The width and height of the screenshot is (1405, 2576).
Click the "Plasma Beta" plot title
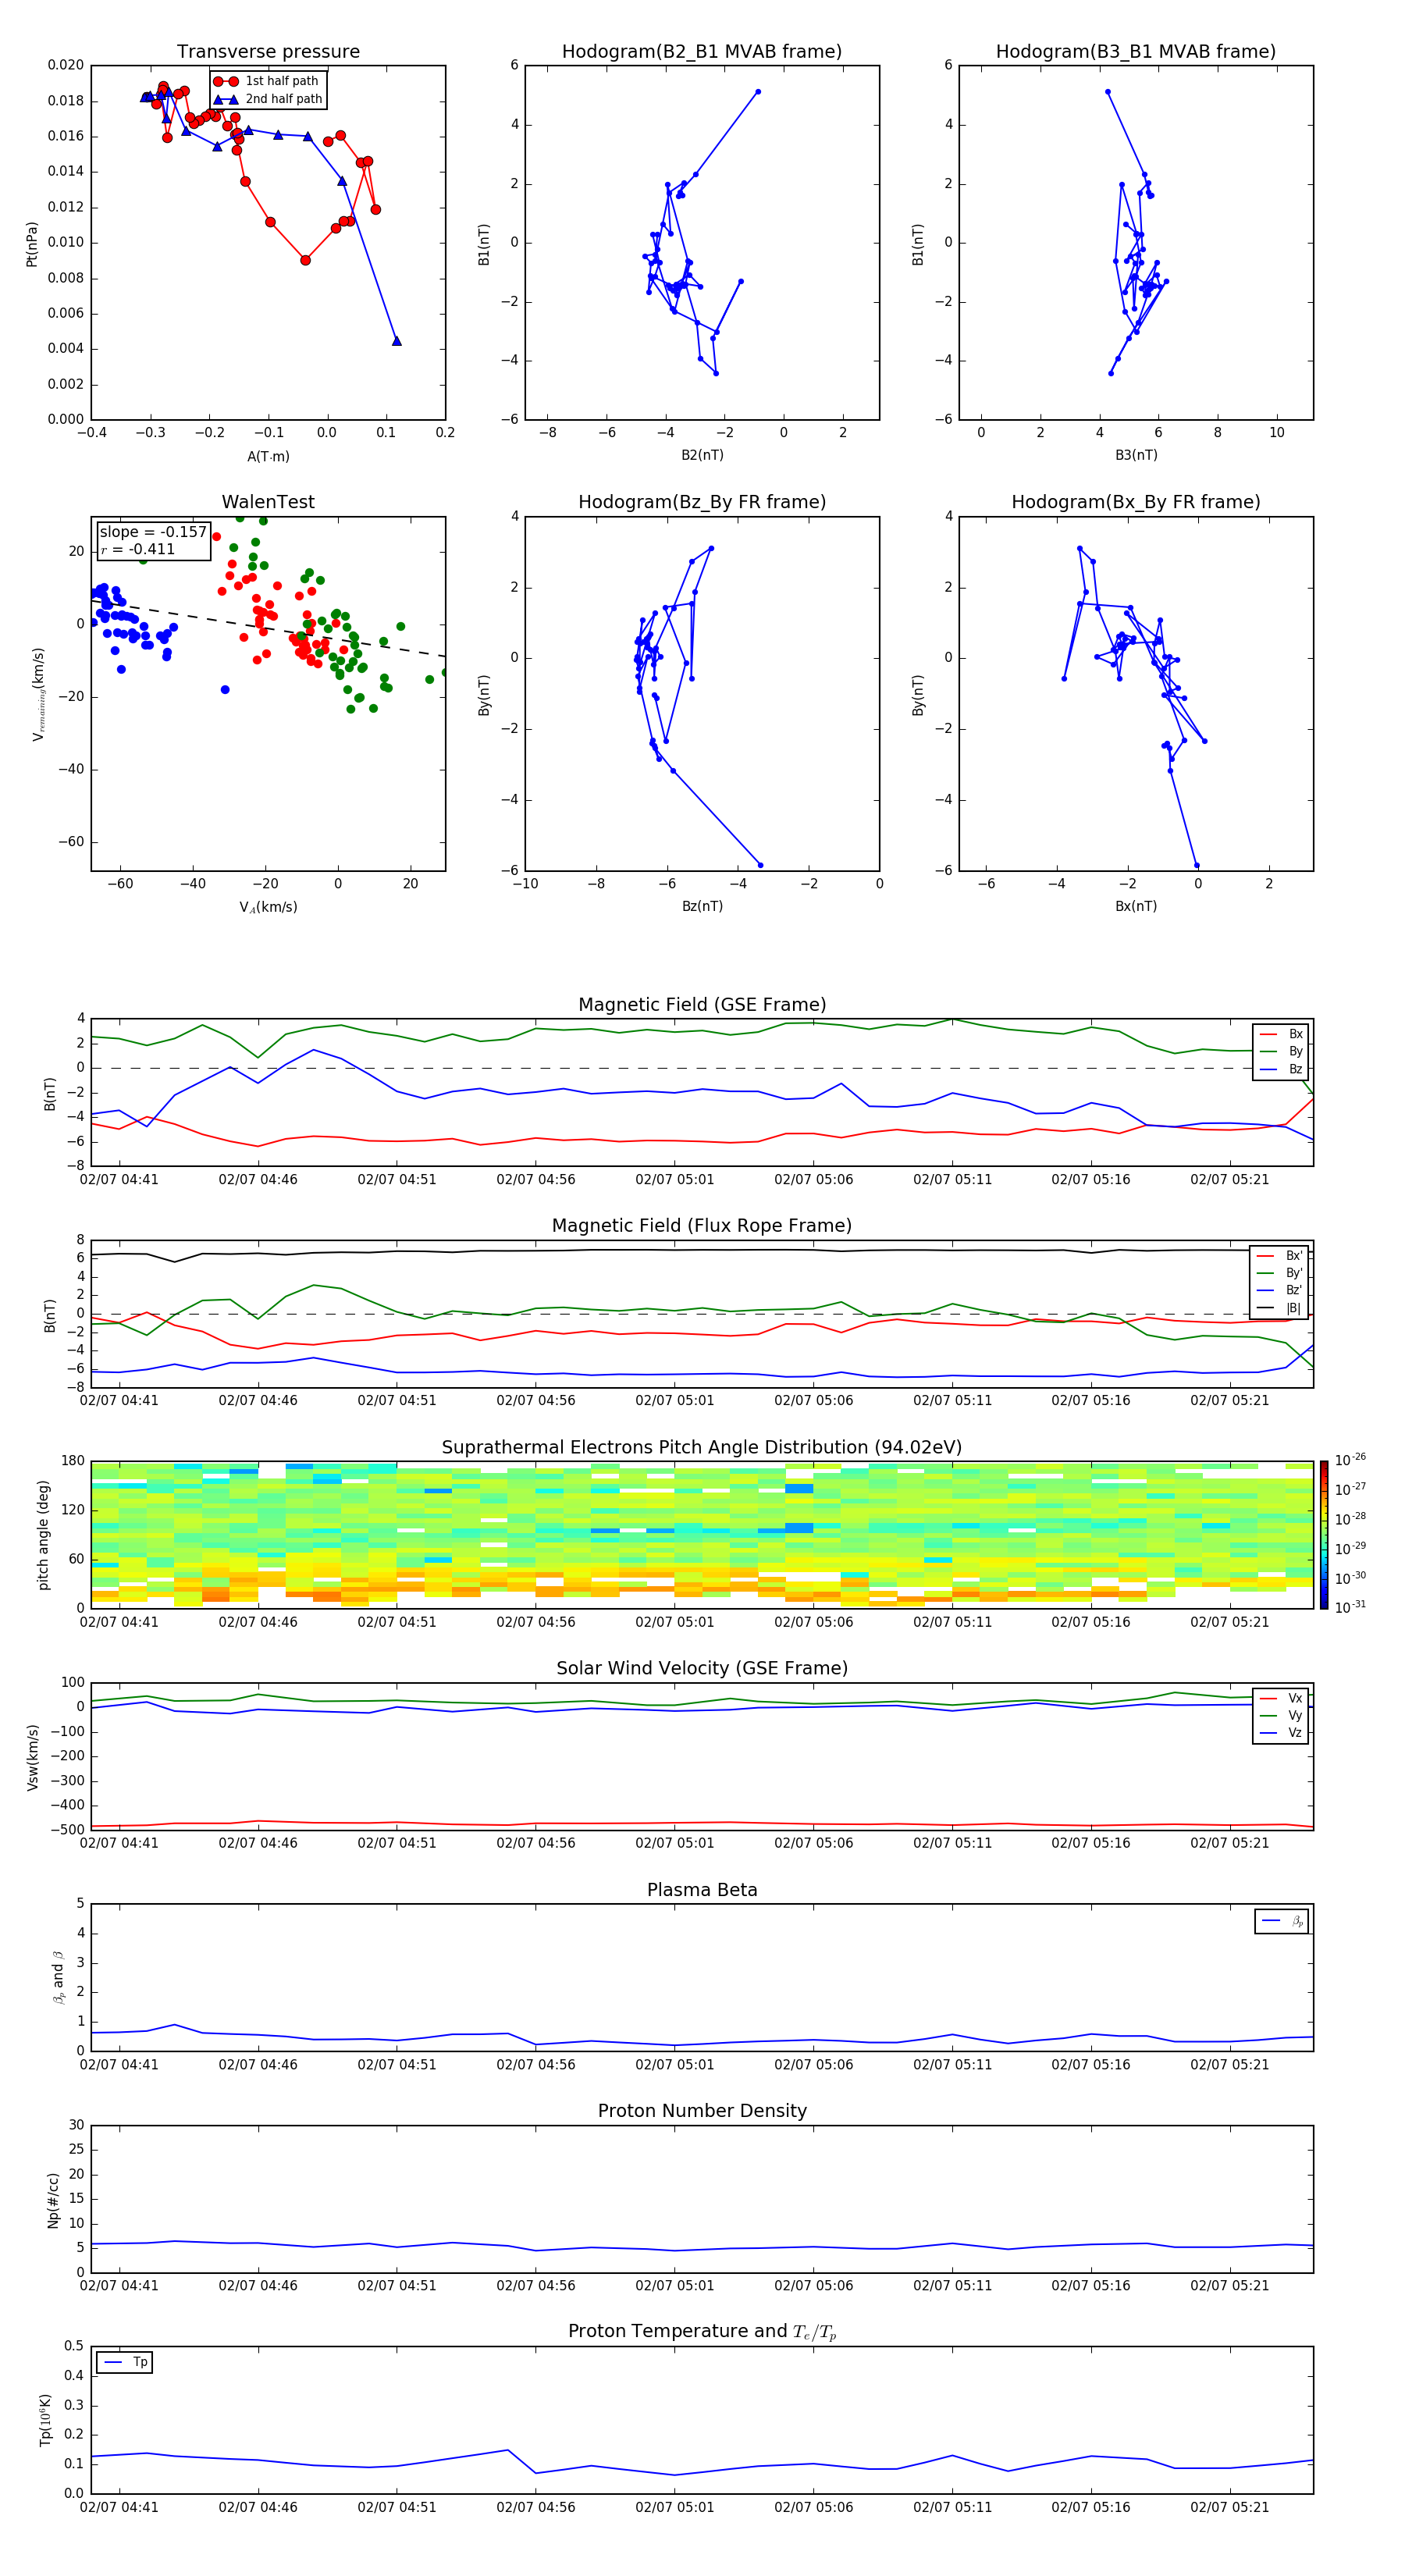point(702,1890)
